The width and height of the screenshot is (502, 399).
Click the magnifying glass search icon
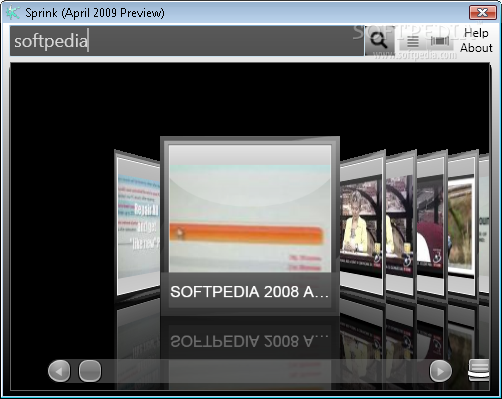tap(379, 41)
